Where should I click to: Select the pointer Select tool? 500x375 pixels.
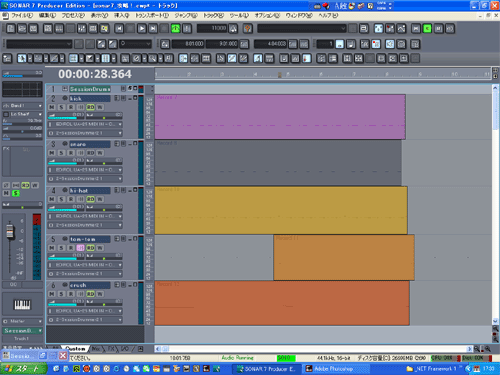pyautogui.click(x=22, y=59)
